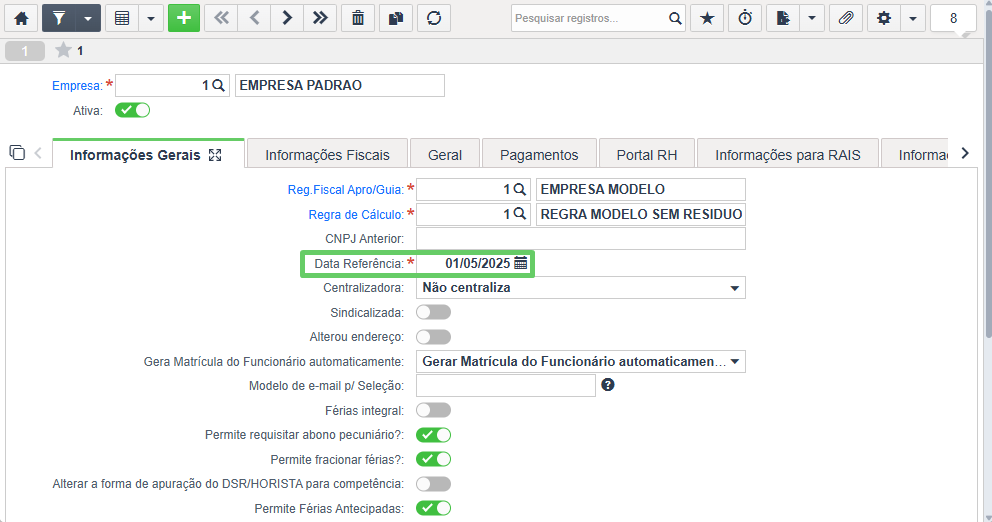Viewport: 992px width, 522px height.
Task: Toggle the Sindicalizada switch
Action: pos(433,312)
